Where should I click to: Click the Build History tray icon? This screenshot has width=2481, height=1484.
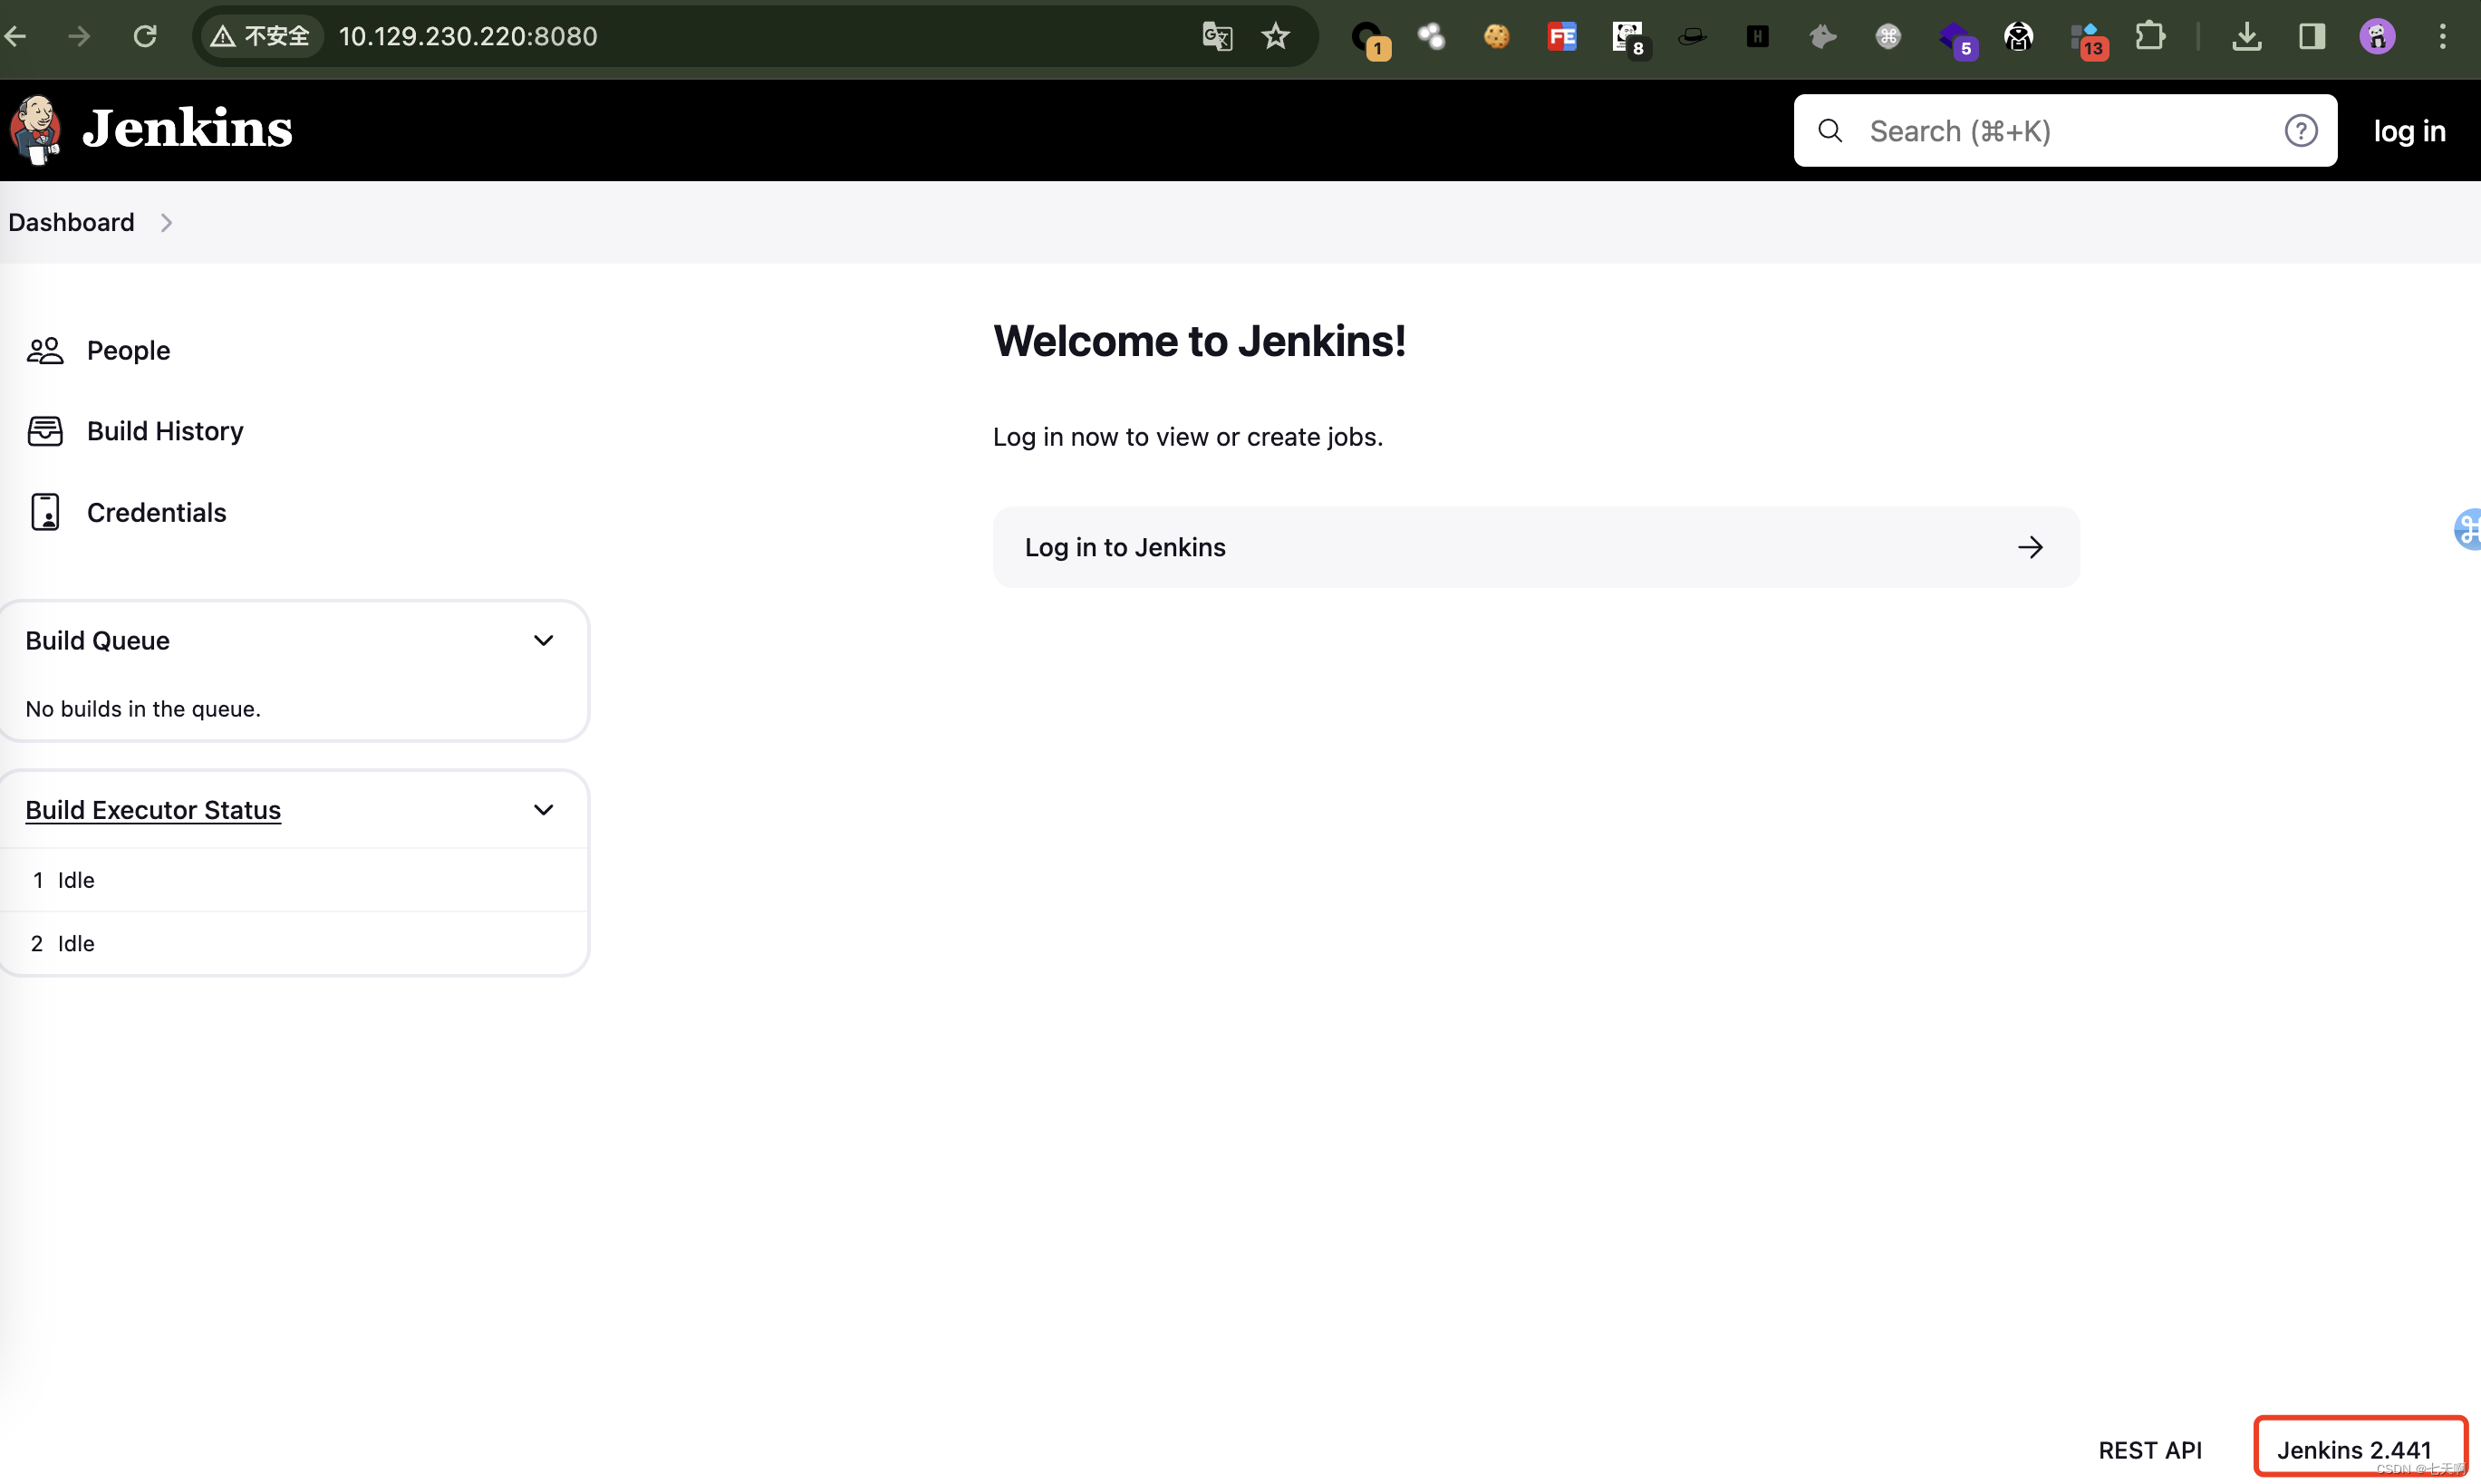point(45,431)
